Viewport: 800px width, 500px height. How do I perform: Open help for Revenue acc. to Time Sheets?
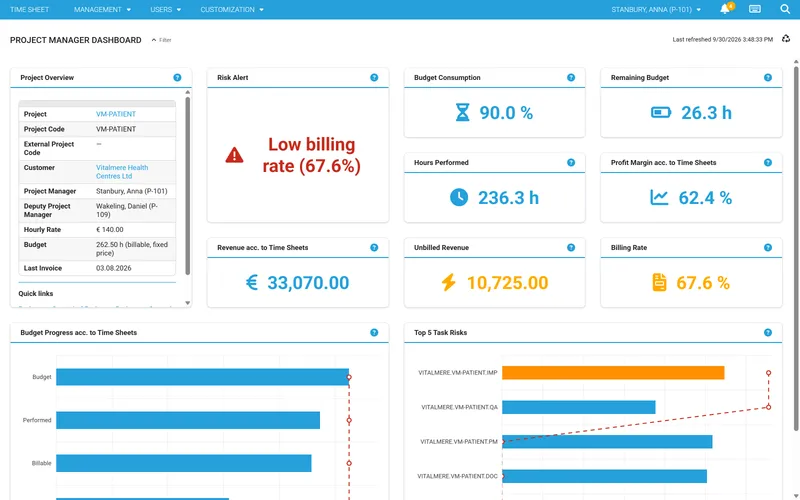[374, 247]
